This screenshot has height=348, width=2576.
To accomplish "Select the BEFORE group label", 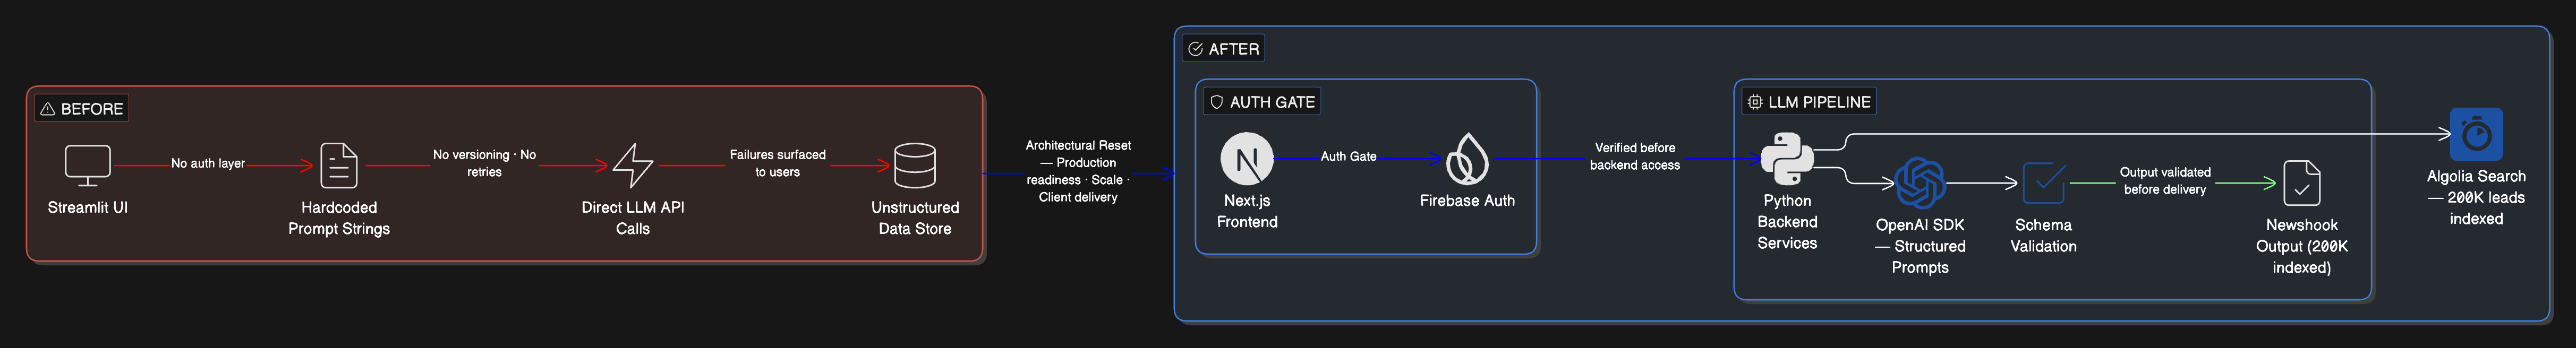I will 82,108.
